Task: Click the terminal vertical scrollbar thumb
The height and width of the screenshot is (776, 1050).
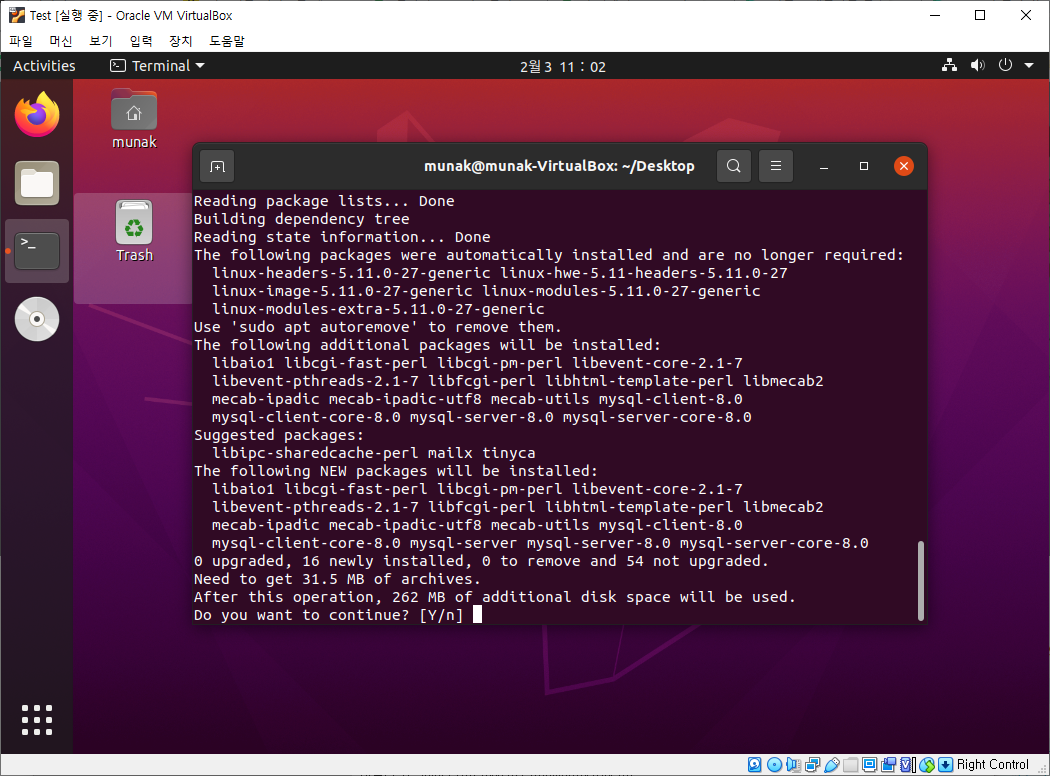Action: [x=921, y=580]
